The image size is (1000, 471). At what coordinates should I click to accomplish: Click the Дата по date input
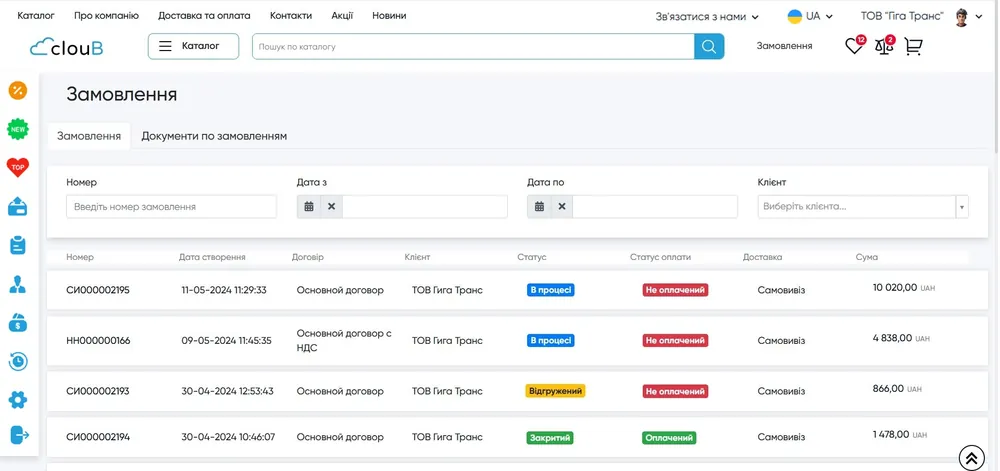pos(655,207)
